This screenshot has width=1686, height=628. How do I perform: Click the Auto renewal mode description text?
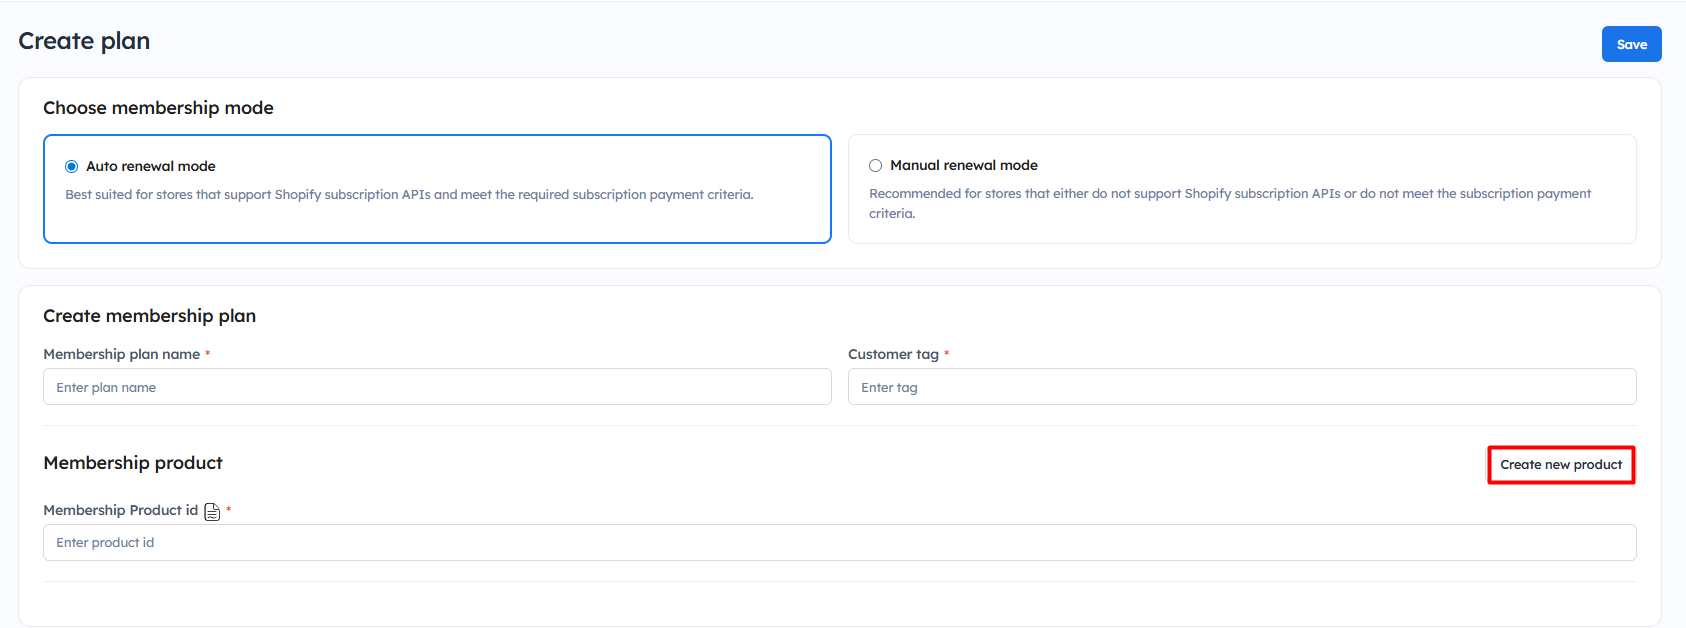[409, 195]
